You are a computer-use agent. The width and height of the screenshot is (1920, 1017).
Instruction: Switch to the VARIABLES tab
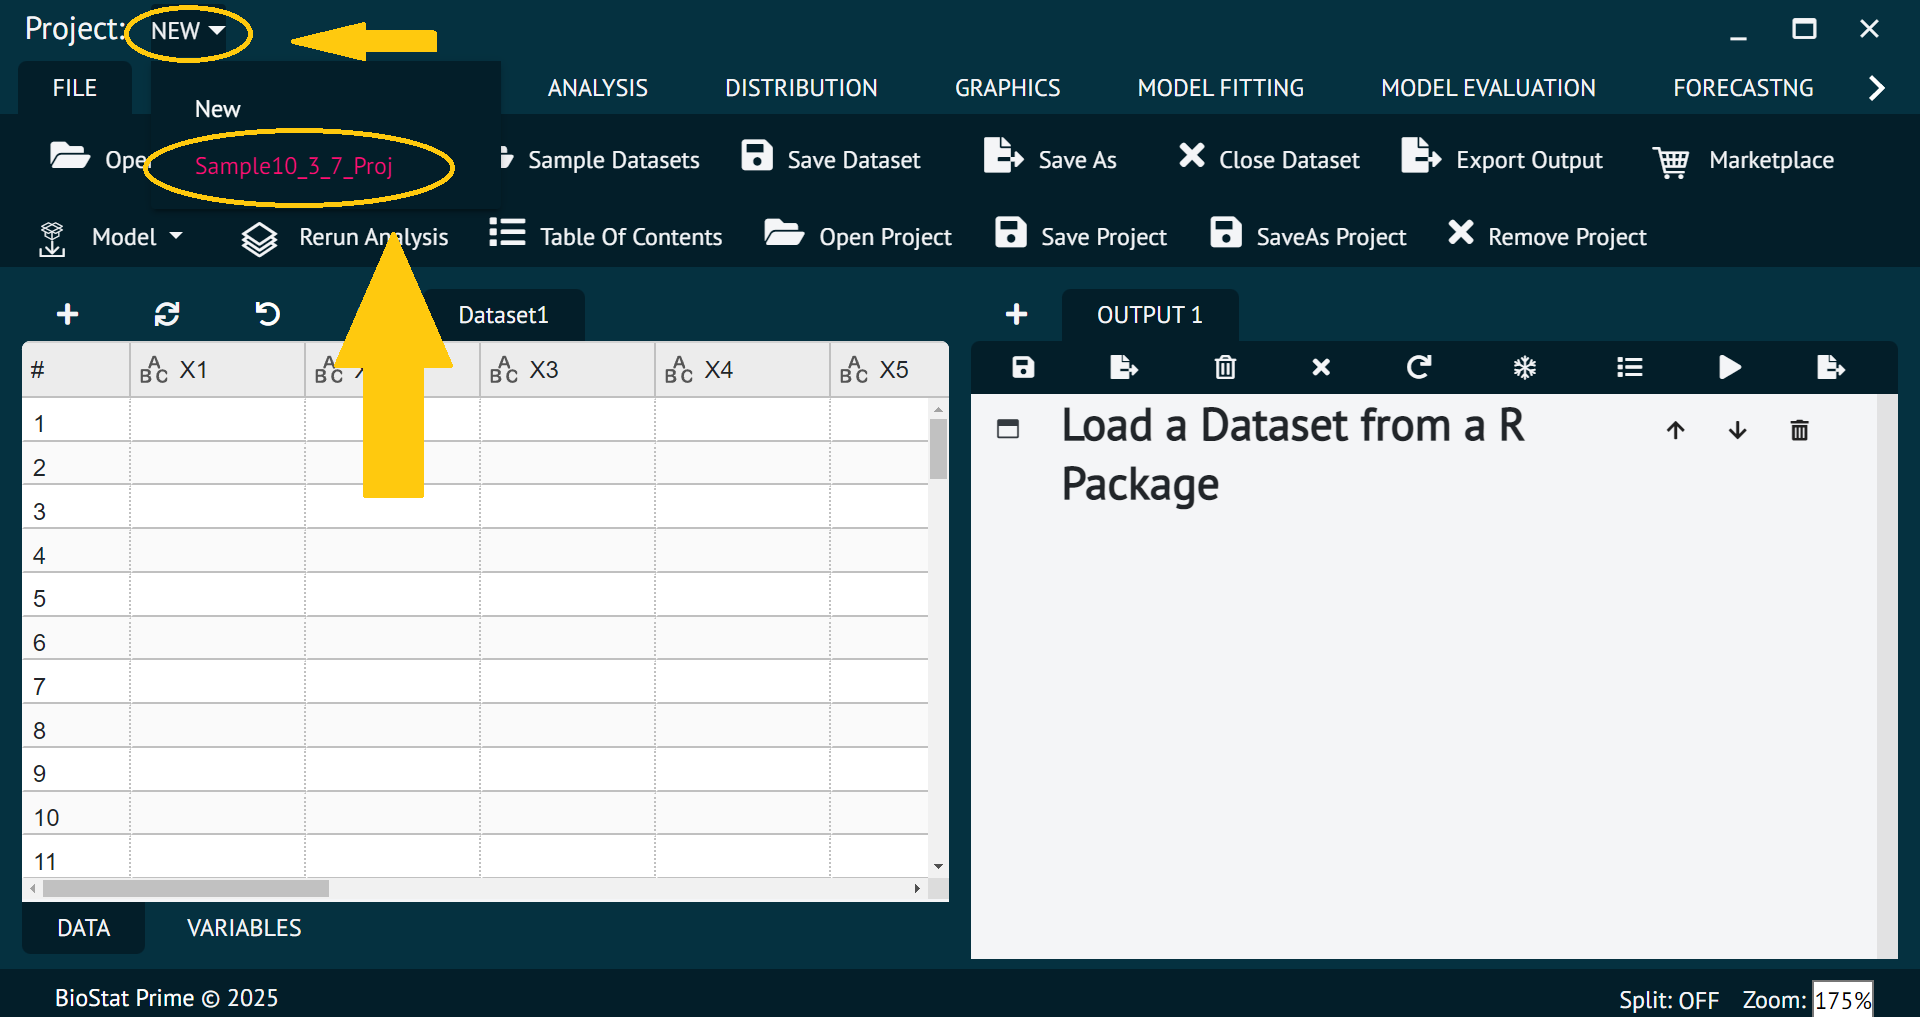[x=244, y=928]
